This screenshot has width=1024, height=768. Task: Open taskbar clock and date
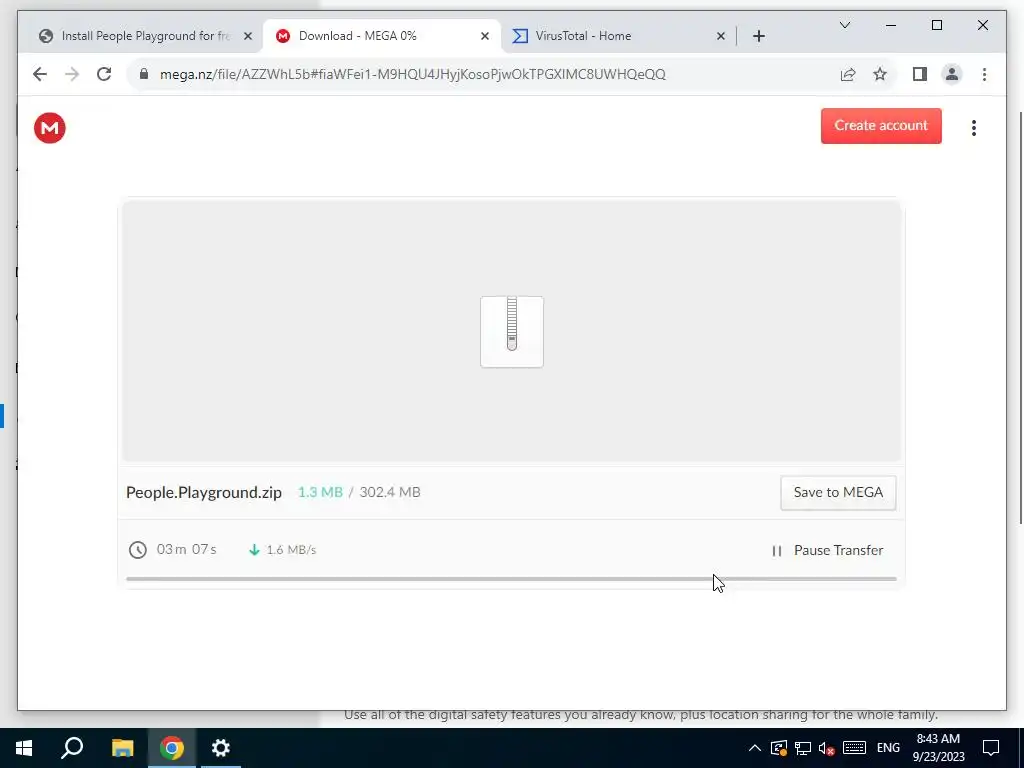(x=938, y=748)
